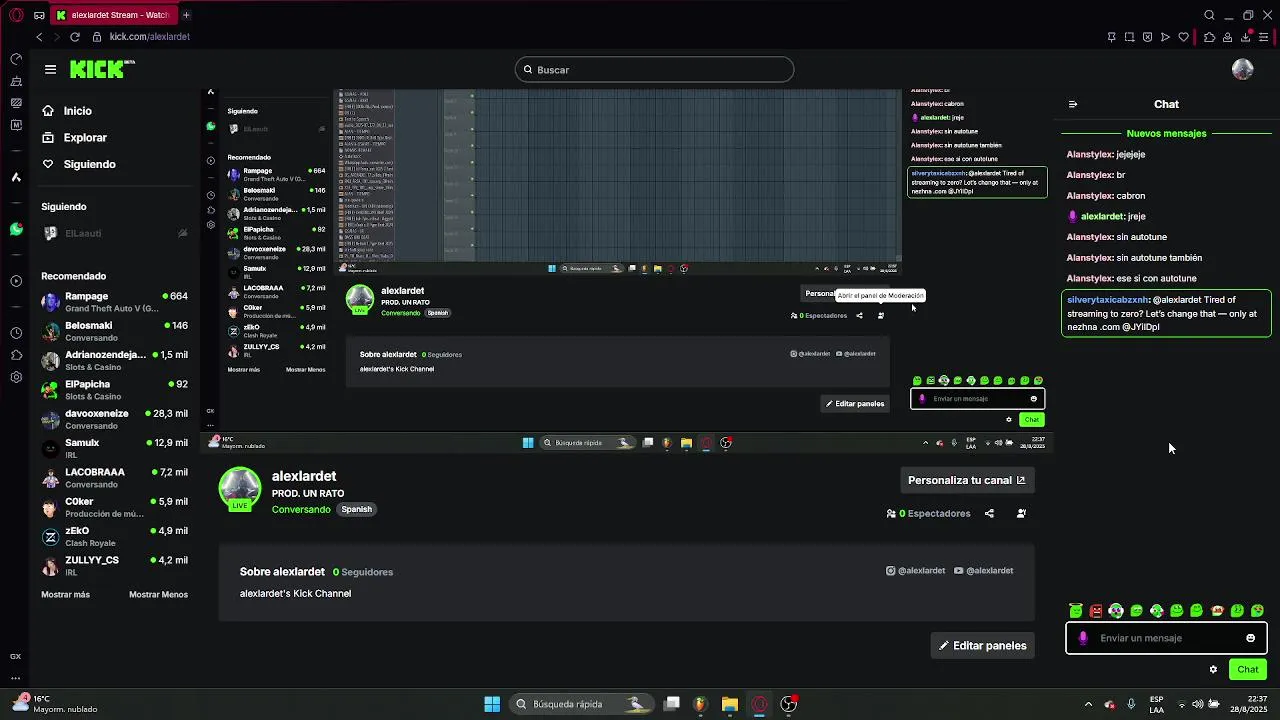Open WhatsApp in the Opera sidebar

point(16,229)
